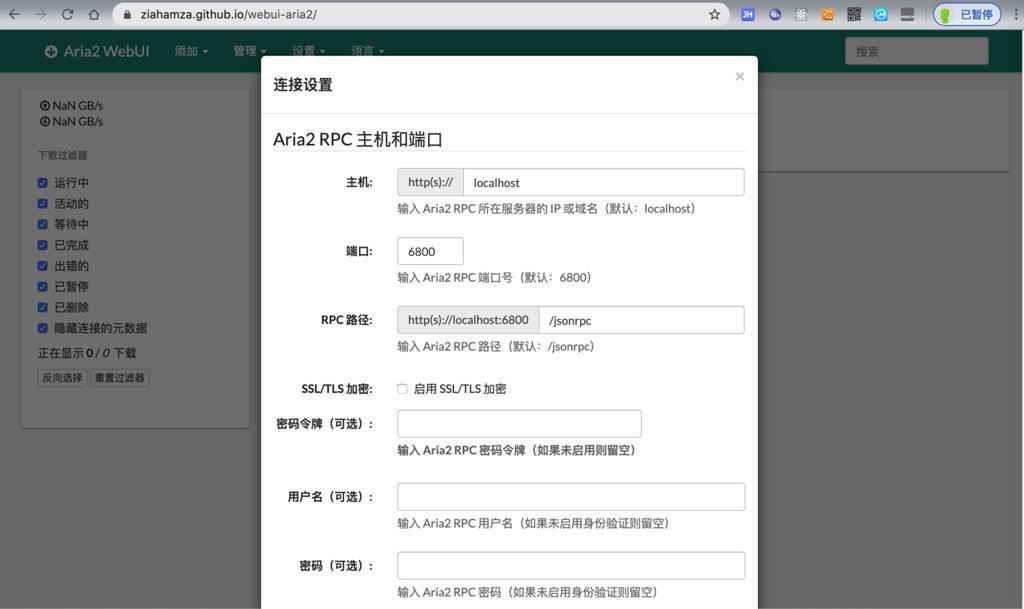Image resolution: width=1024 pixels, height=609 pixels.
Task: Open the 语言 dropdown menu
Action: click(368, 51)
